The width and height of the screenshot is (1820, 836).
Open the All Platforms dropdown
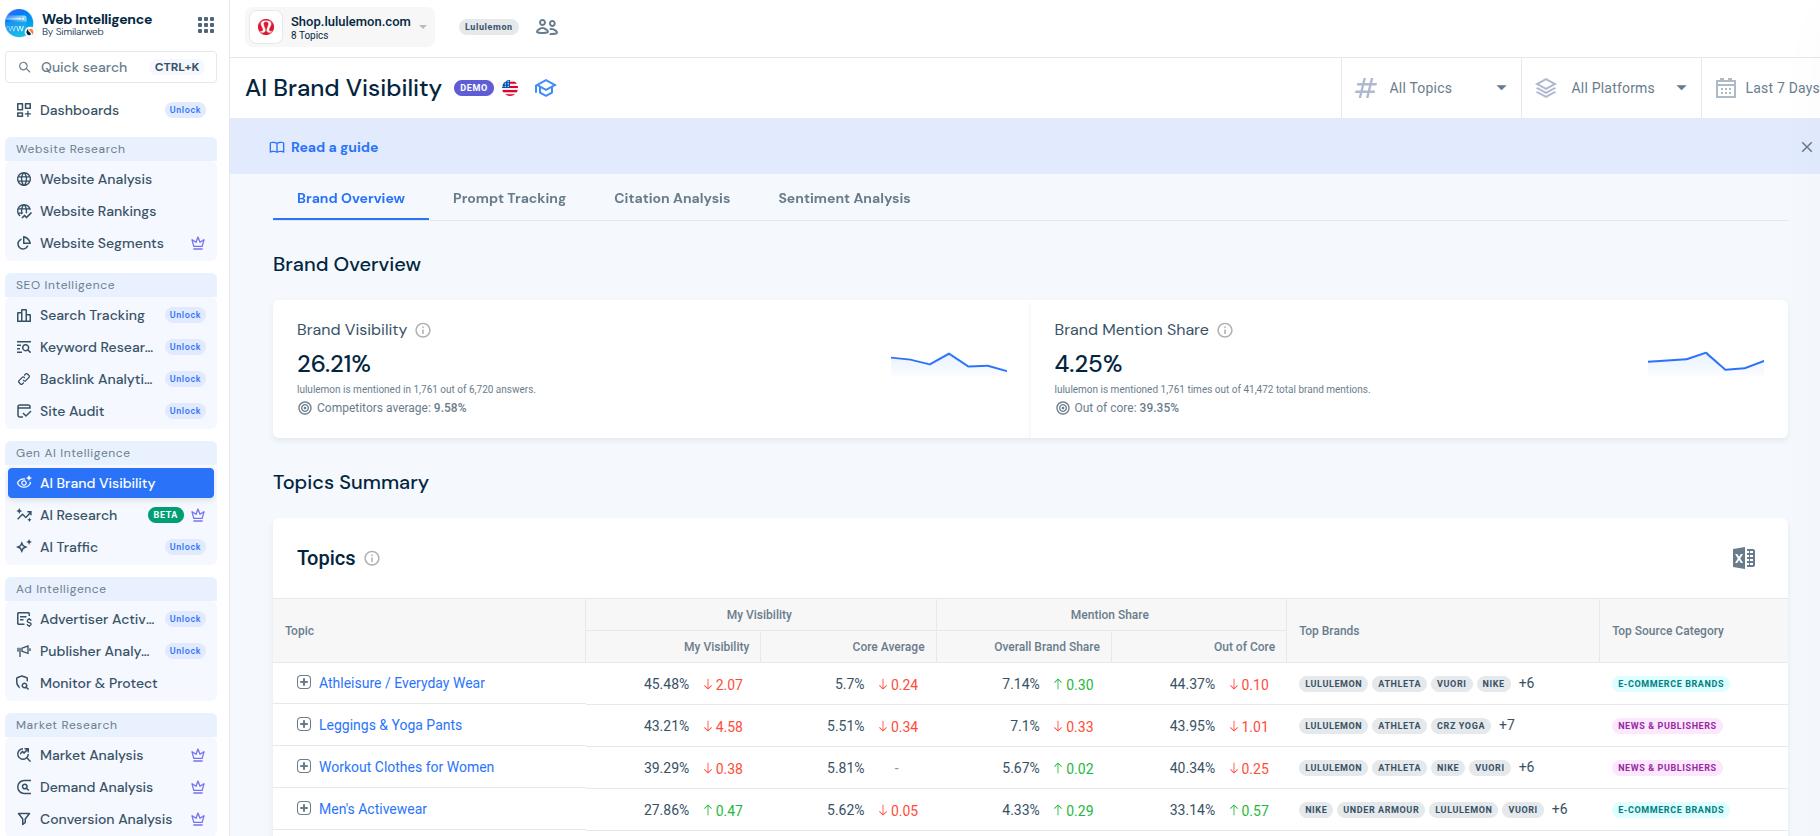(x=1611, y=88)
